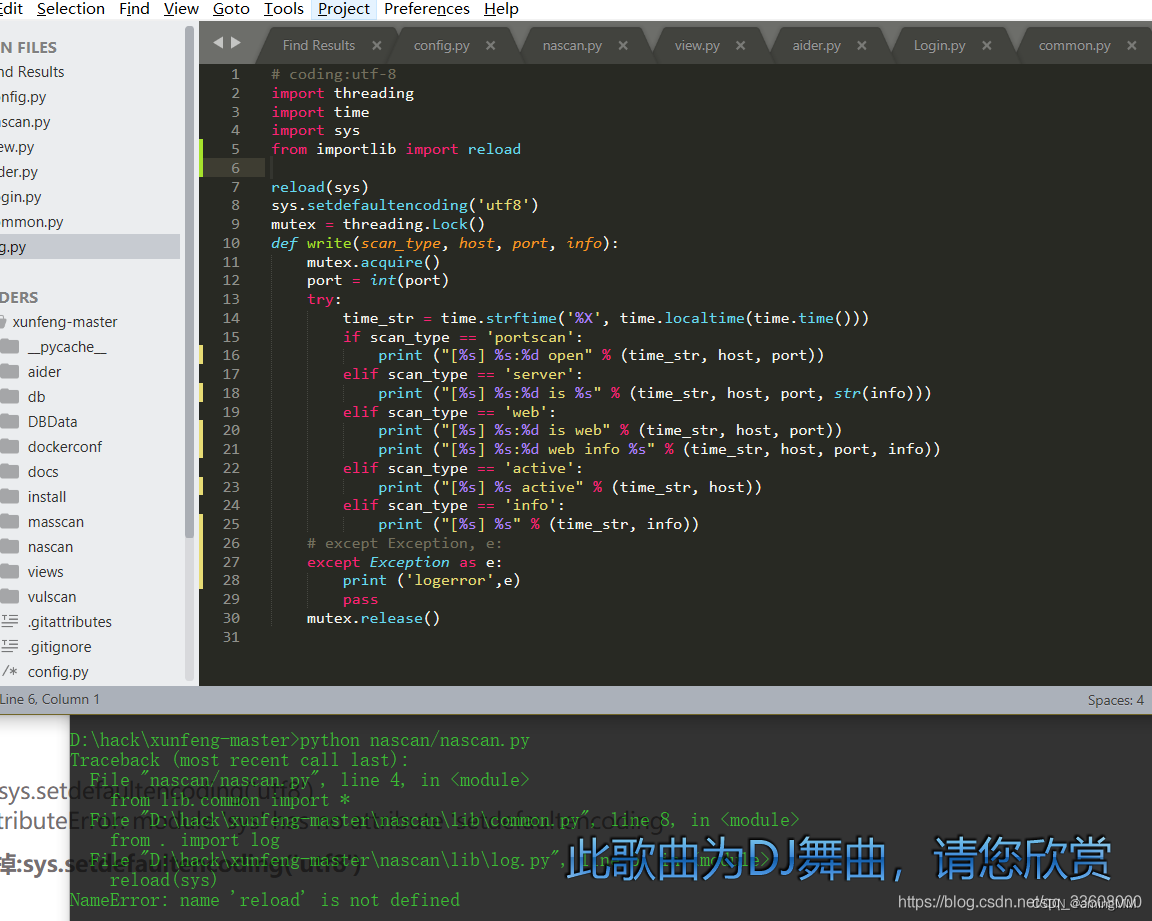Image resolution: width=1152 pixels, height=921 pixels.
Task: Switch to the nascan.py tab
Action: 572,46
